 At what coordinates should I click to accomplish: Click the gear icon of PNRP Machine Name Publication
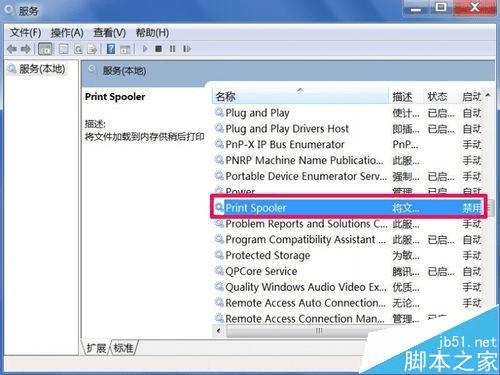219,159
